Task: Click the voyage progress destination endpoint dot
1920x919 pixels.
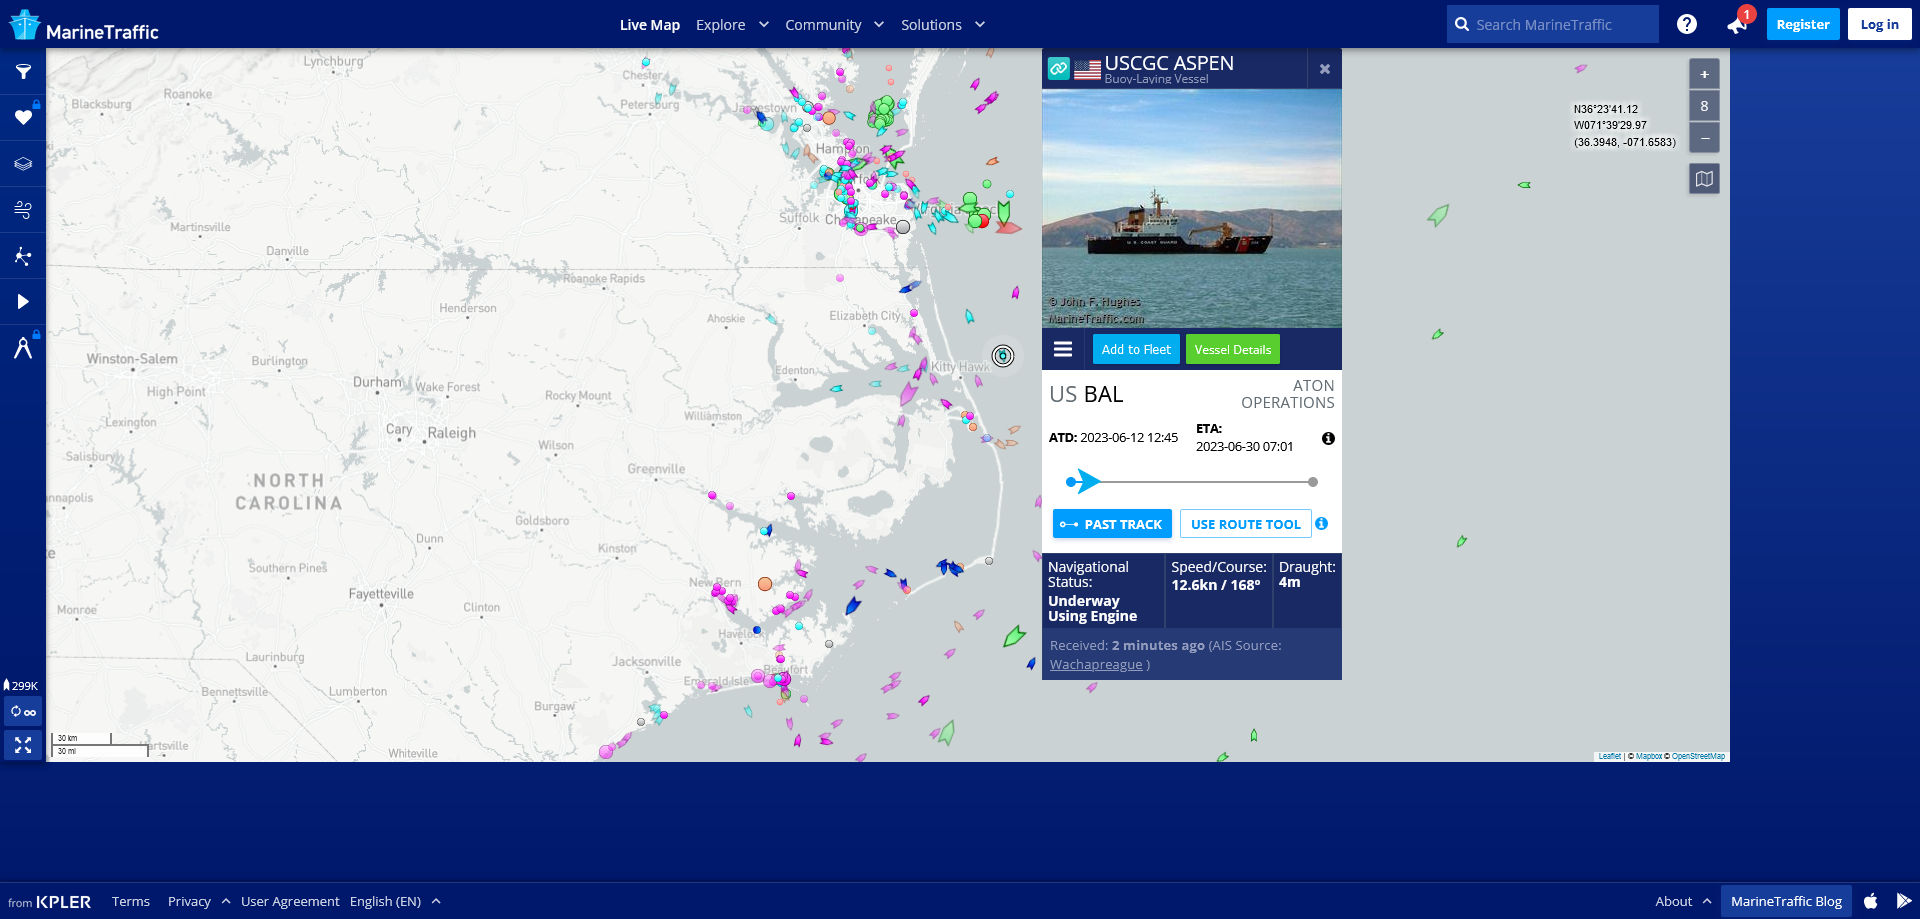Action: pos(1313,482)
